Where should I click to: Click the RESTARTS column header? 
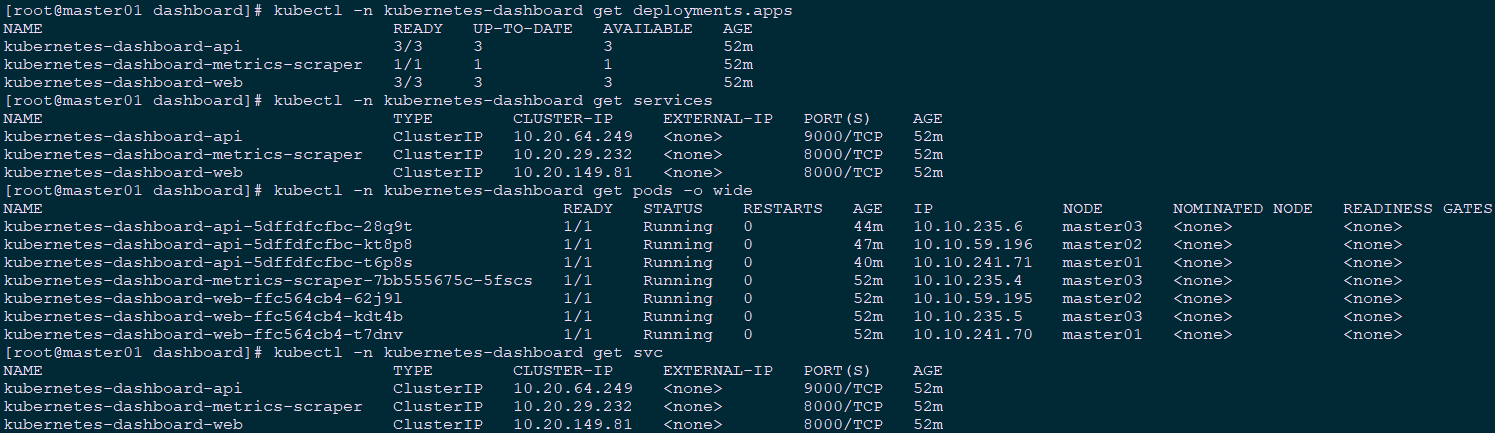pyautogui.click(x=783, y=209)
